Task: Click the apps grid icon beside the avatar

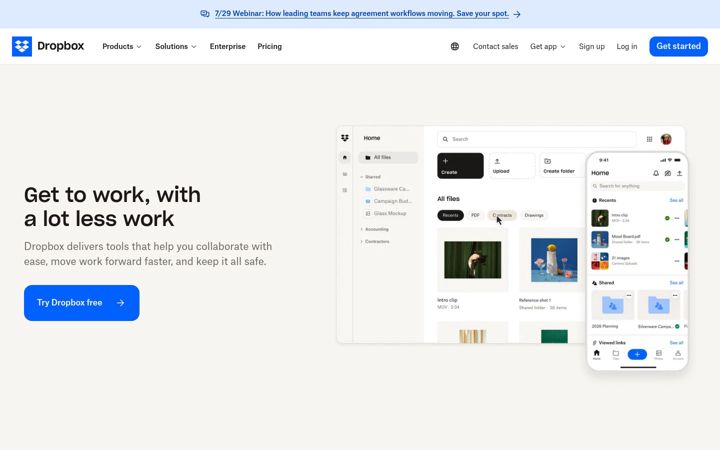Action: [x=649, y=139]
